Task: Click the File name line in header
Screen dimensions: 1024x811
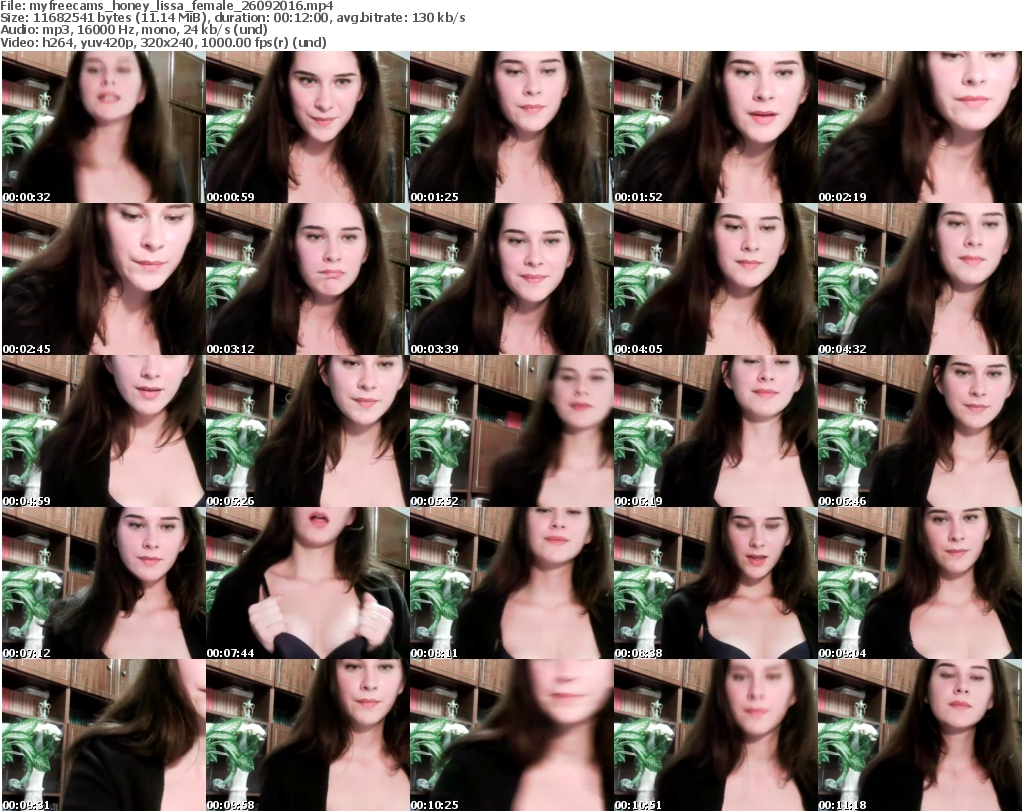Action: (167, 6)
